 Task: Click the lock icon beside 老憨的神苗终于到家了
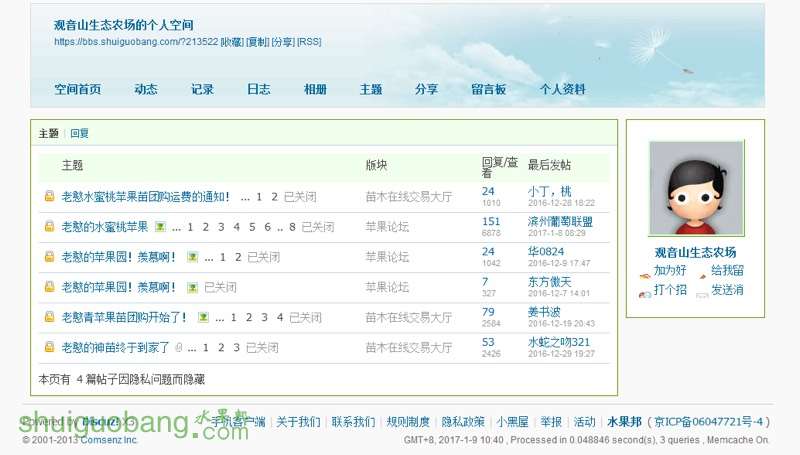pos(48,347)
